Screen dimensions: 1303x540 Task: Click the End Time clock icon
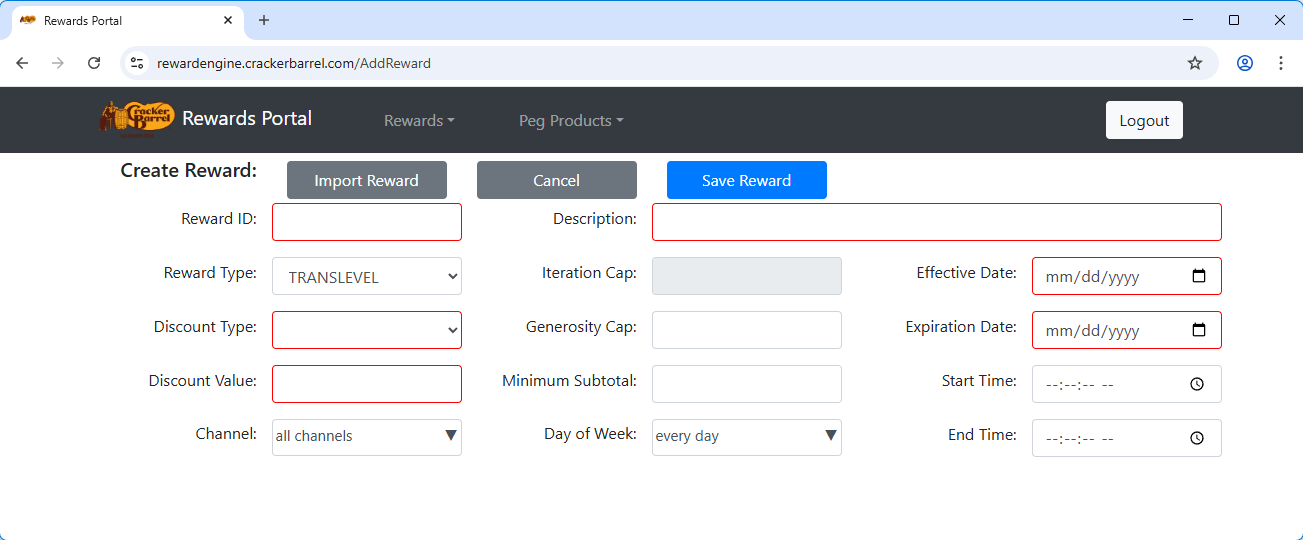coord(1197,438)
